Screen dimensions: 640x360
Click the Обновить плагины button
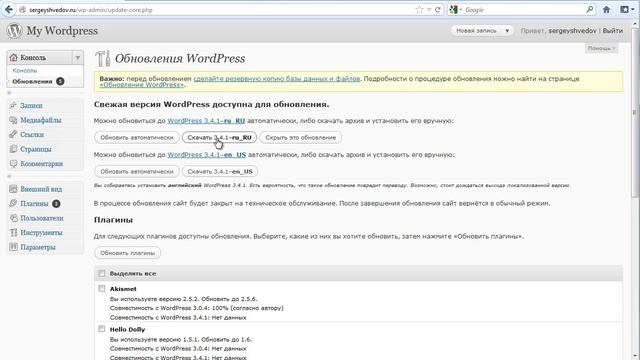point(127,253)
